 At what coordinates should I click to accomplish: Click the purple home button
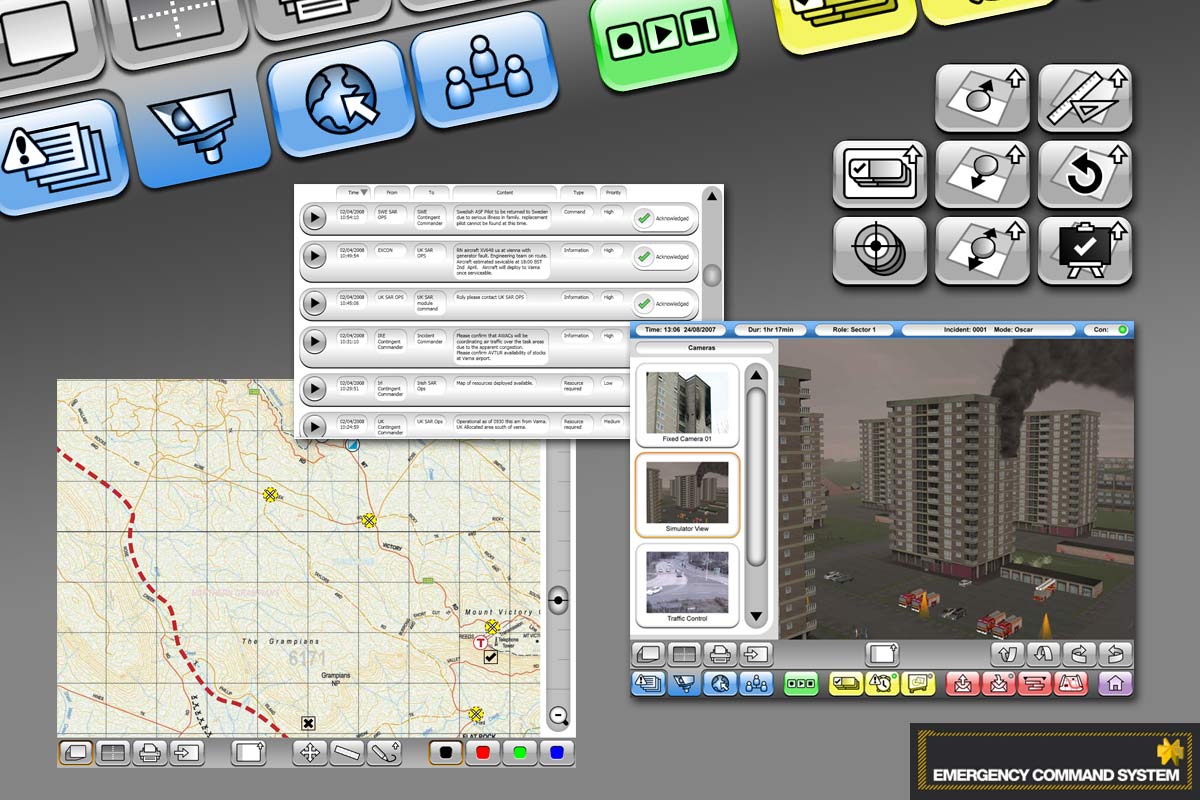tap(1114, 683)
